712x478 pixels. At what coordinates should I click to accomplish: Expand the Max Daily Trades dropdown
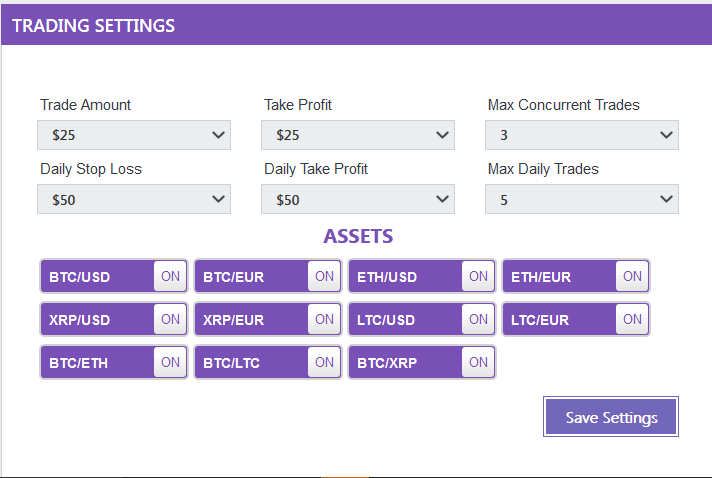pos(582,199)
